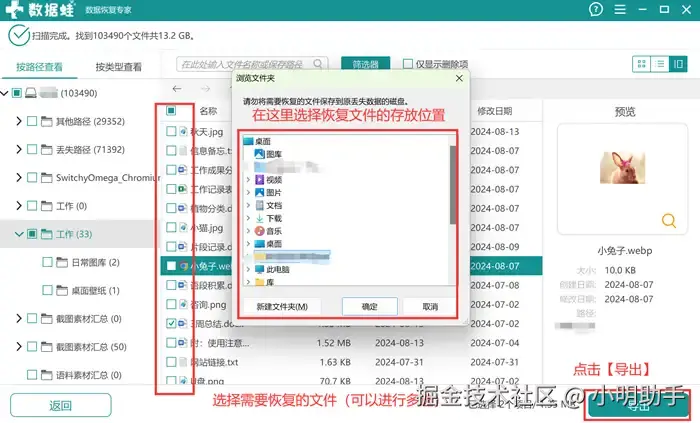Open the 筛选器 filter button
The width and height of the screenshot is (700, 423).
(x=366, y=64)
